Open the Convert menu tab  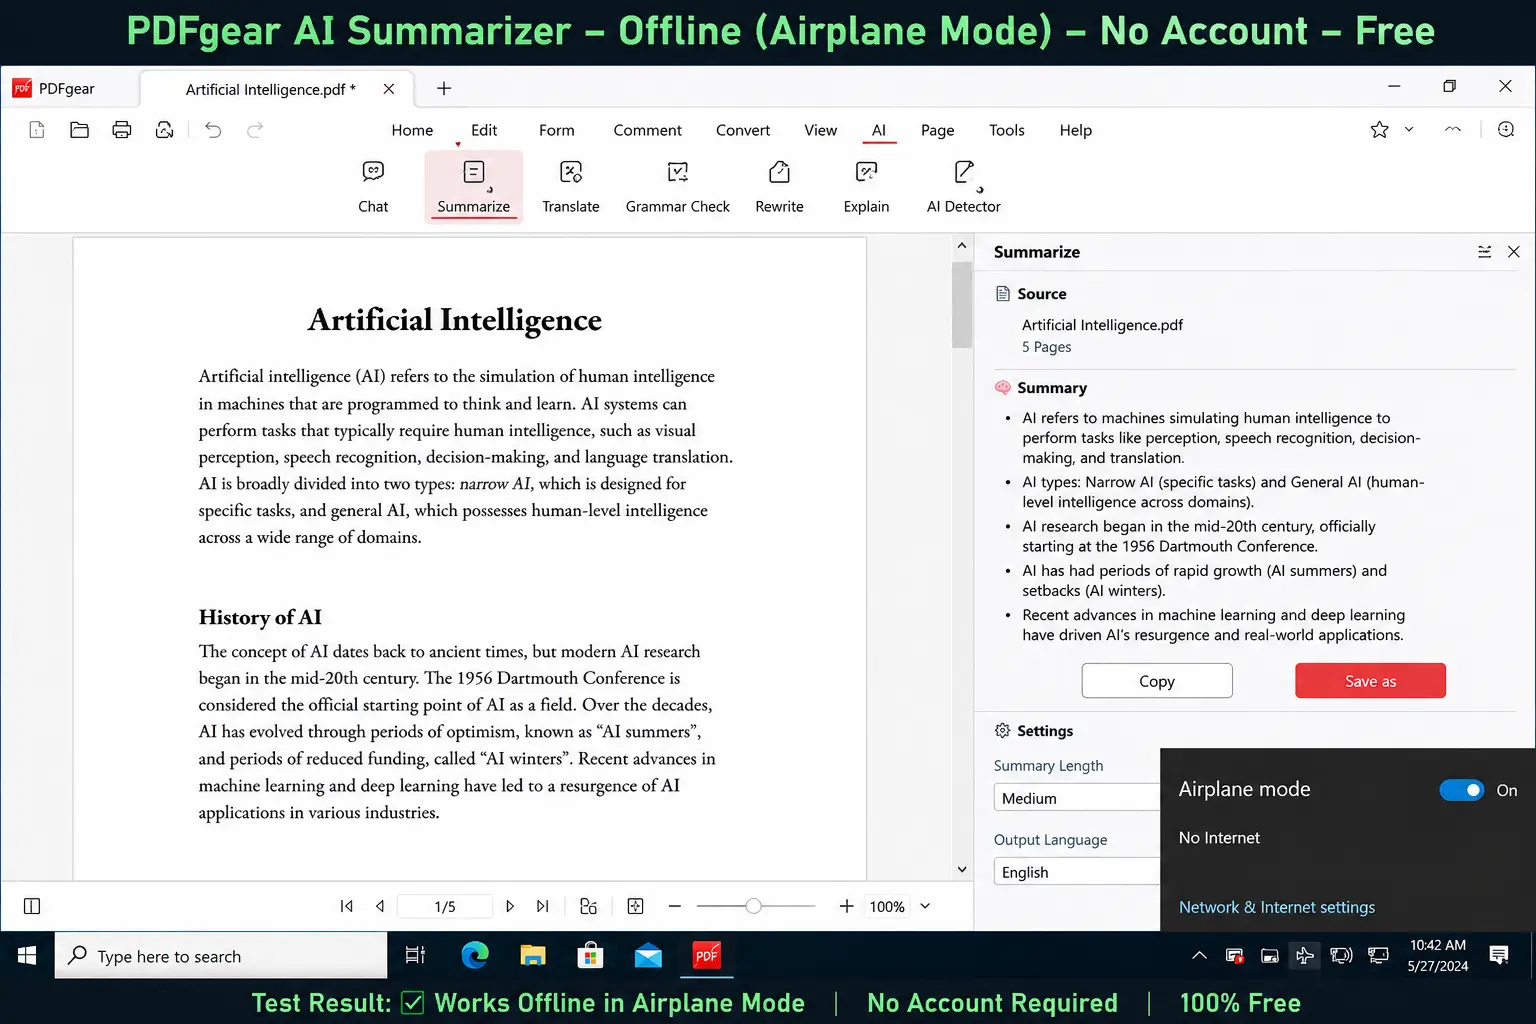[743, 130]
